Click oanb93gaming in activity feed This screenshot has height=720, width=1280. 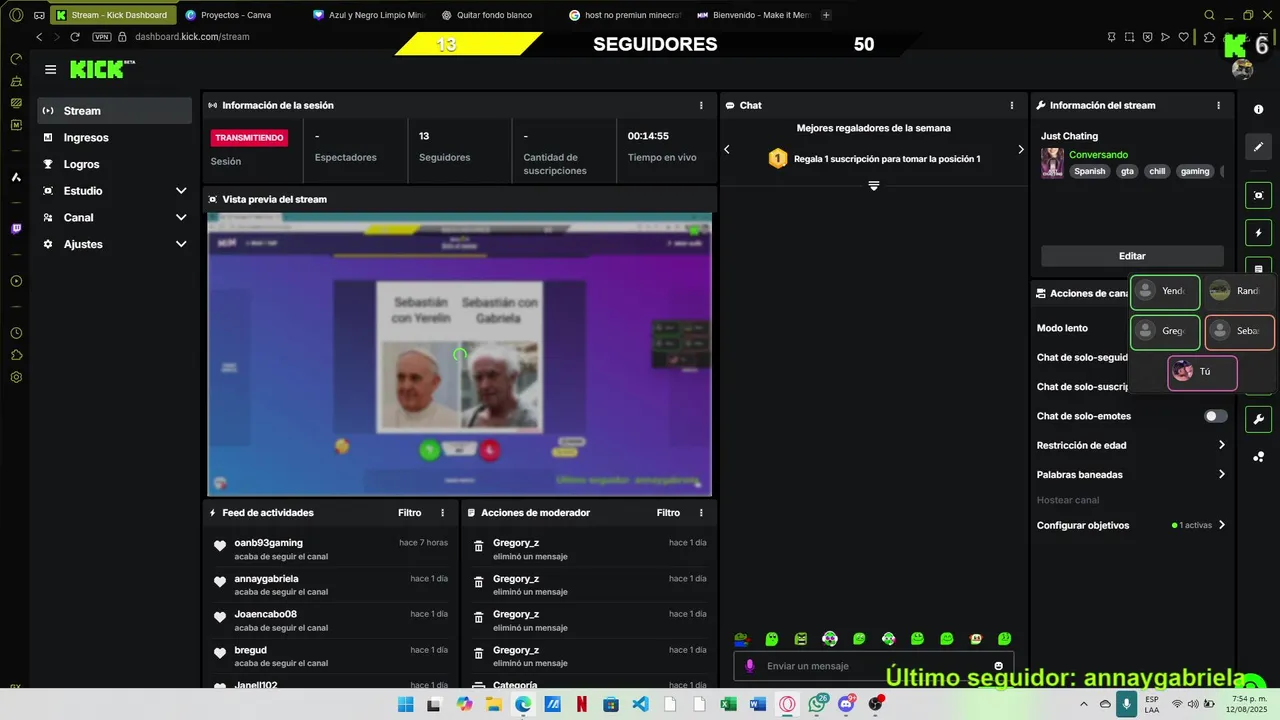(268, 543)
